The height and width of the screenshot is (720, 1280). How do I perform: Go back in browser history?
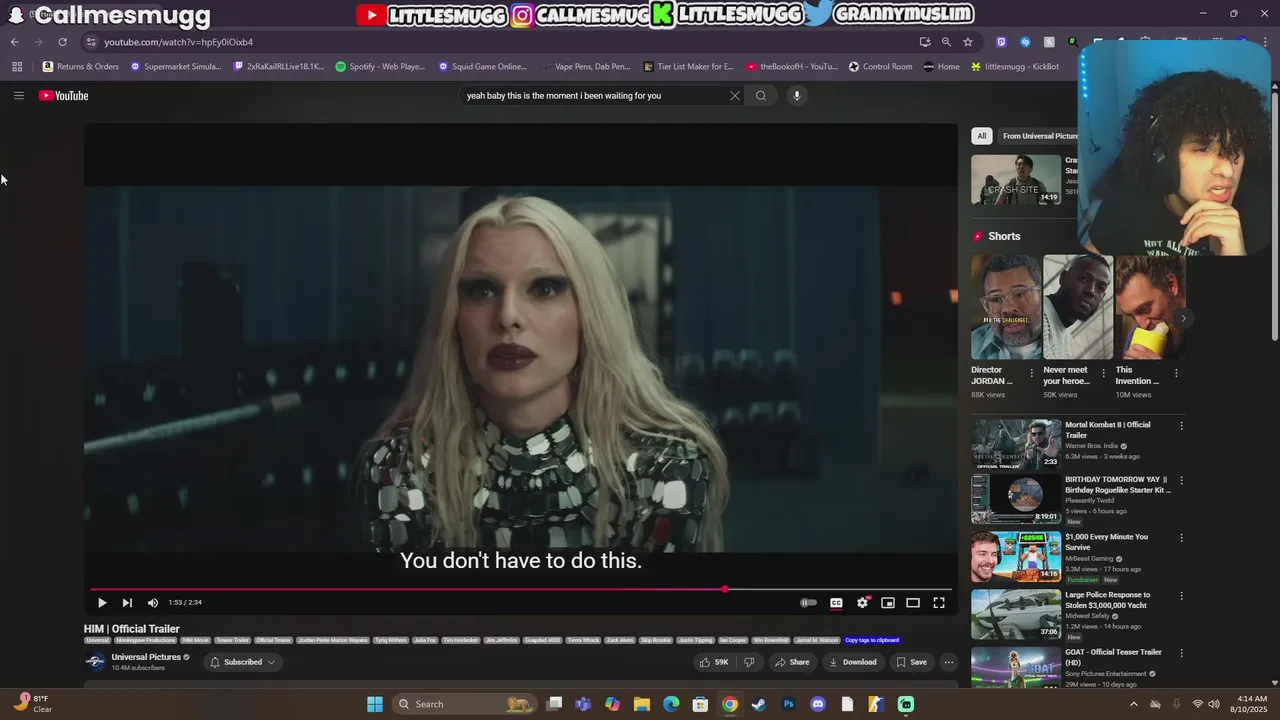click(14, 42)
